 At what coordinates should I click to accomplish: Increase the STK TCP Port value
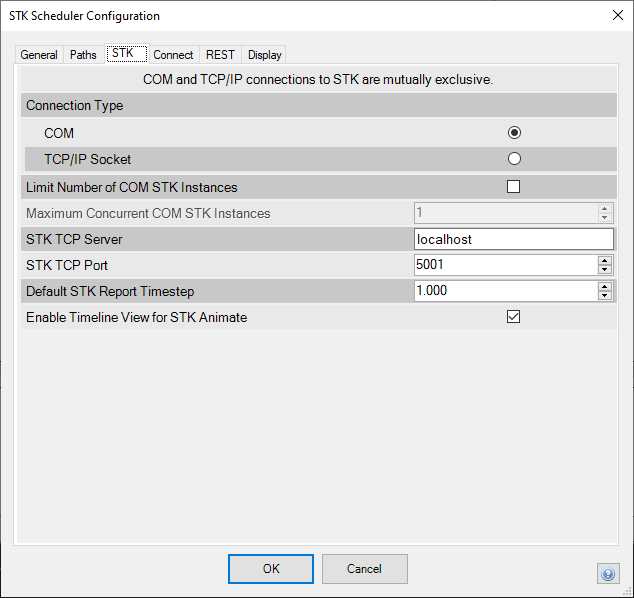click(x=604, y=260)
